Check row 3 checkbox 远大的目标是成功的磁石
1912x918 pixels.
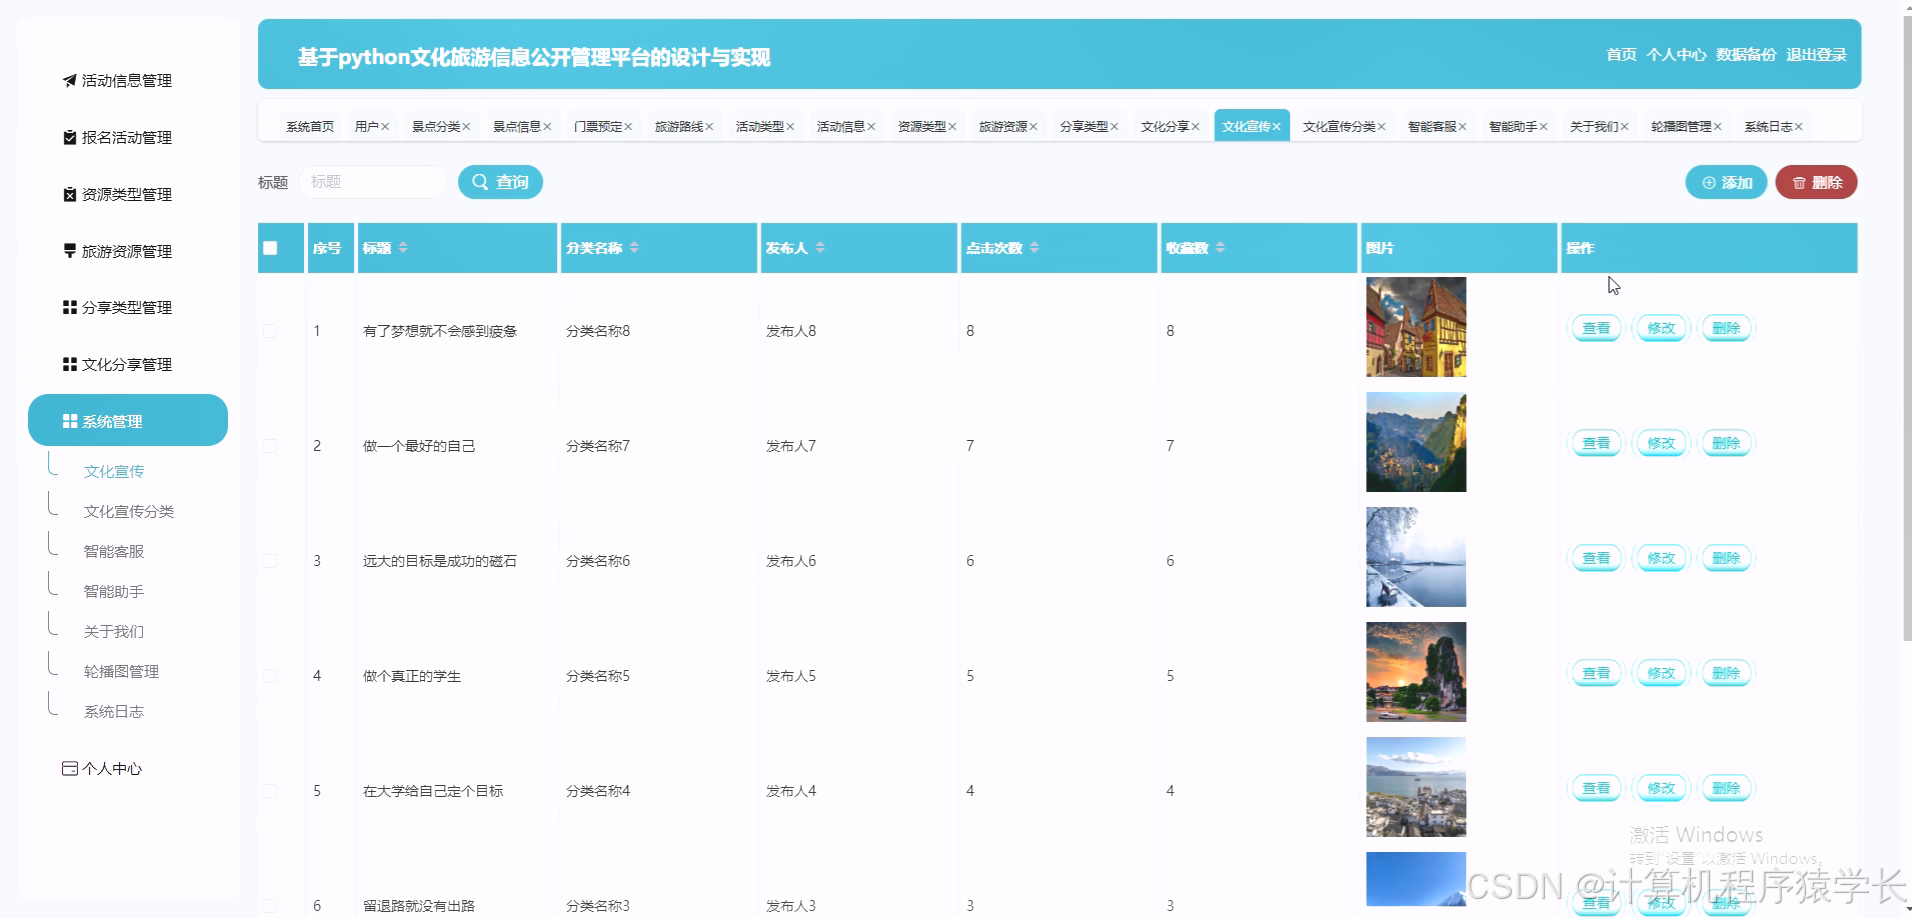click(270, 561)
